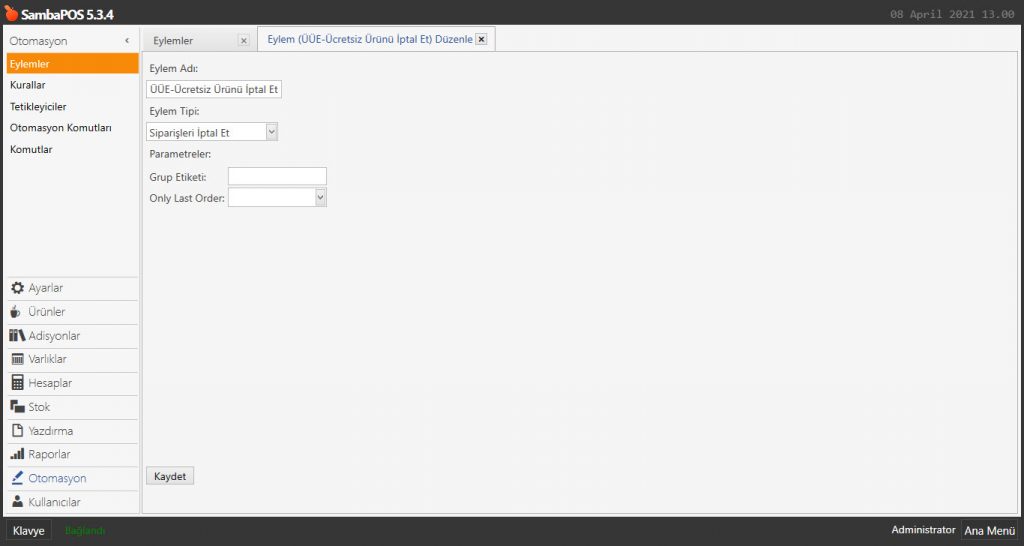This screenshot has height=546, width=1024.
Task: Close the Eylem Düzenle tab
Action: pos(481,40)
